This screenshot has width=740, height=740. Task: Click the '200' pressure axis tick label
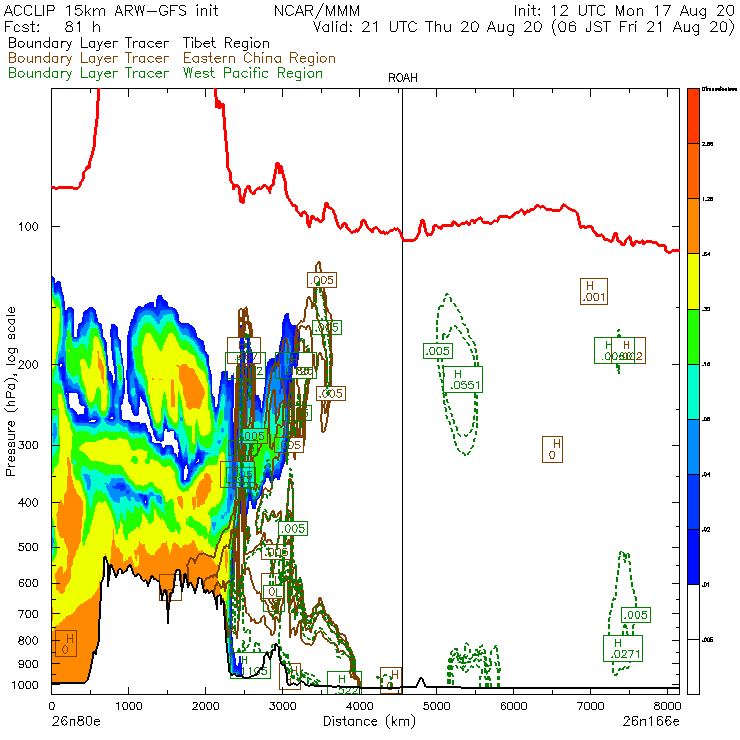tap(28, 364)
